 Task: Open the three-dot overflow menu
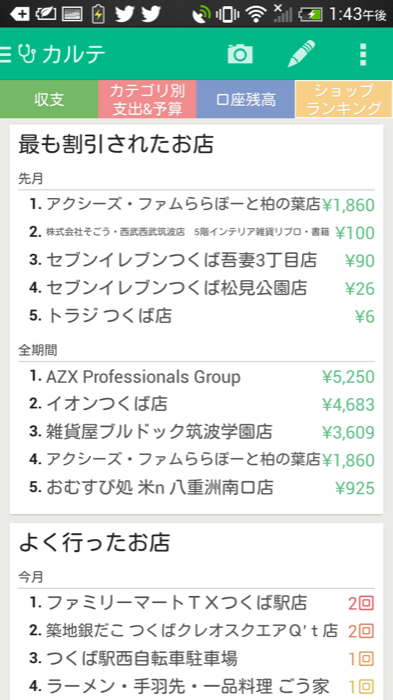(x=363, y=54)
